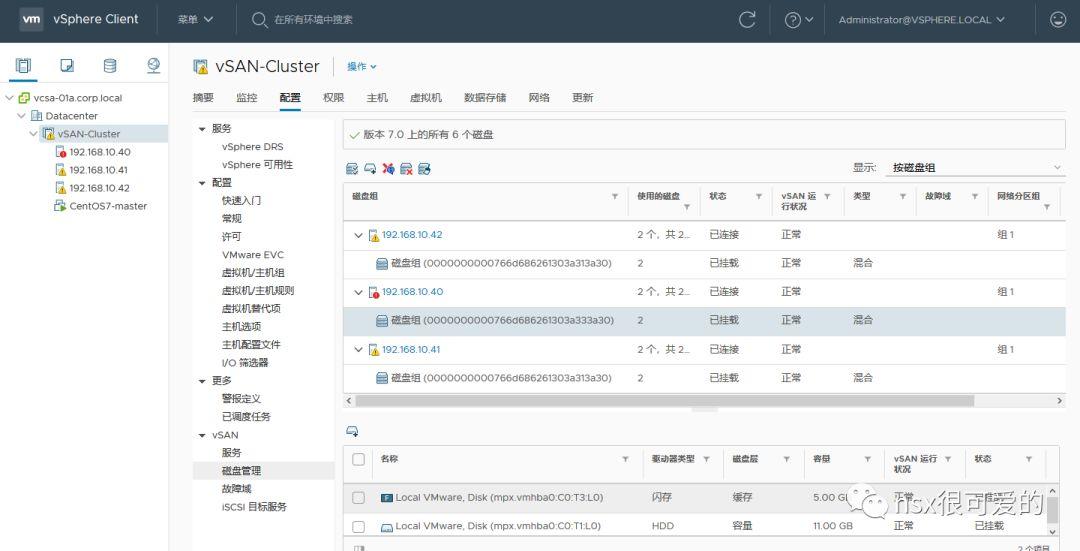Open the smiley feedback icon
1080x551 pixels.
pyautogui.click(x=1057, y=20)
